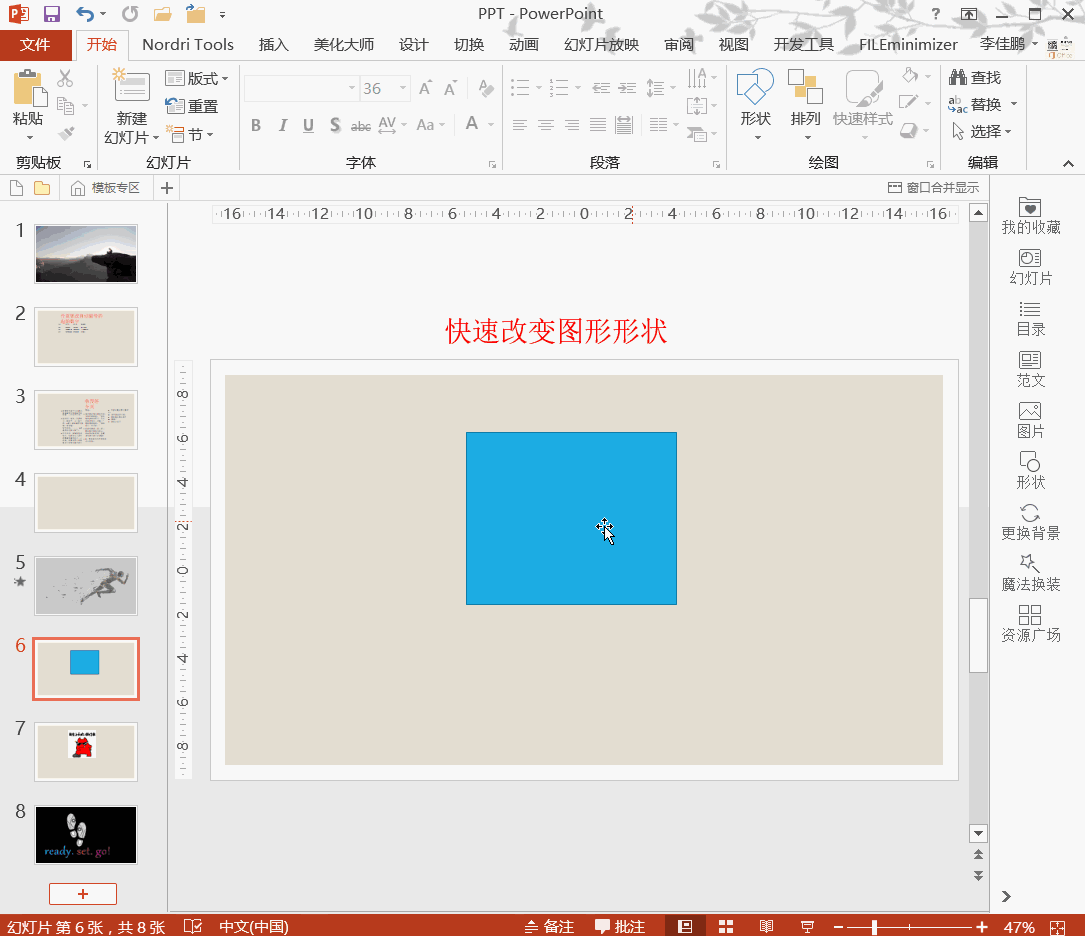
Task: Open My Favorites in right sidebar
Action: (1030, 215)
